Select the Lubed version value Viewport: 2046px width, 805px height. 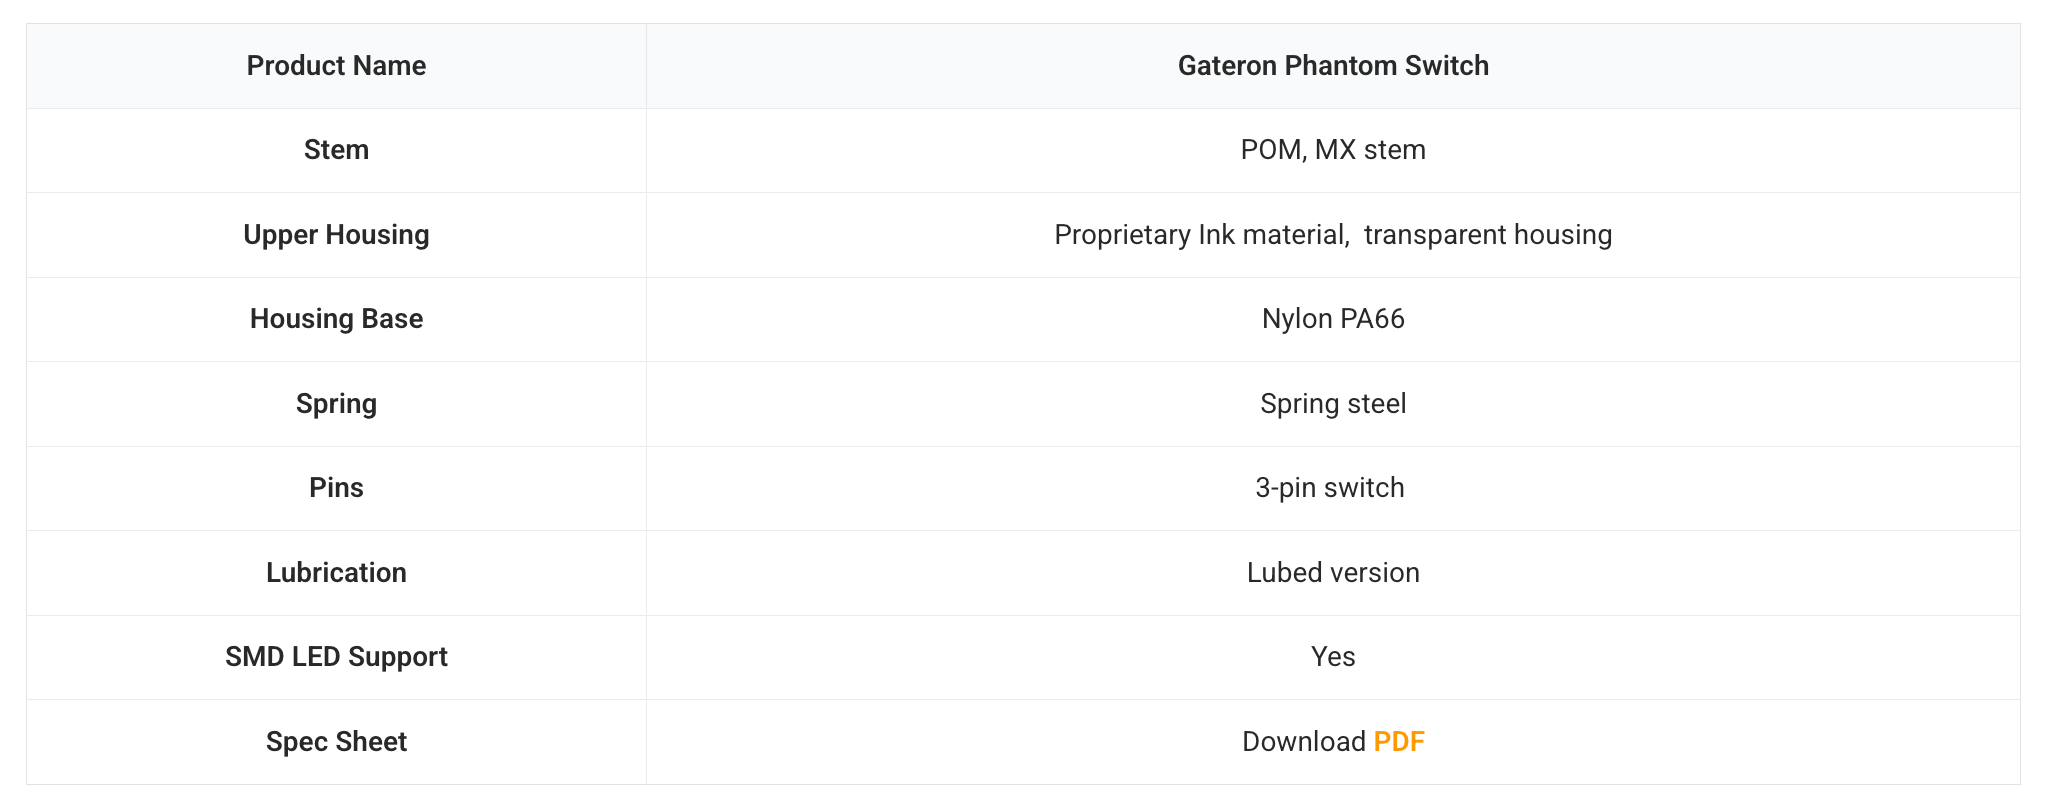[1332, 573]
